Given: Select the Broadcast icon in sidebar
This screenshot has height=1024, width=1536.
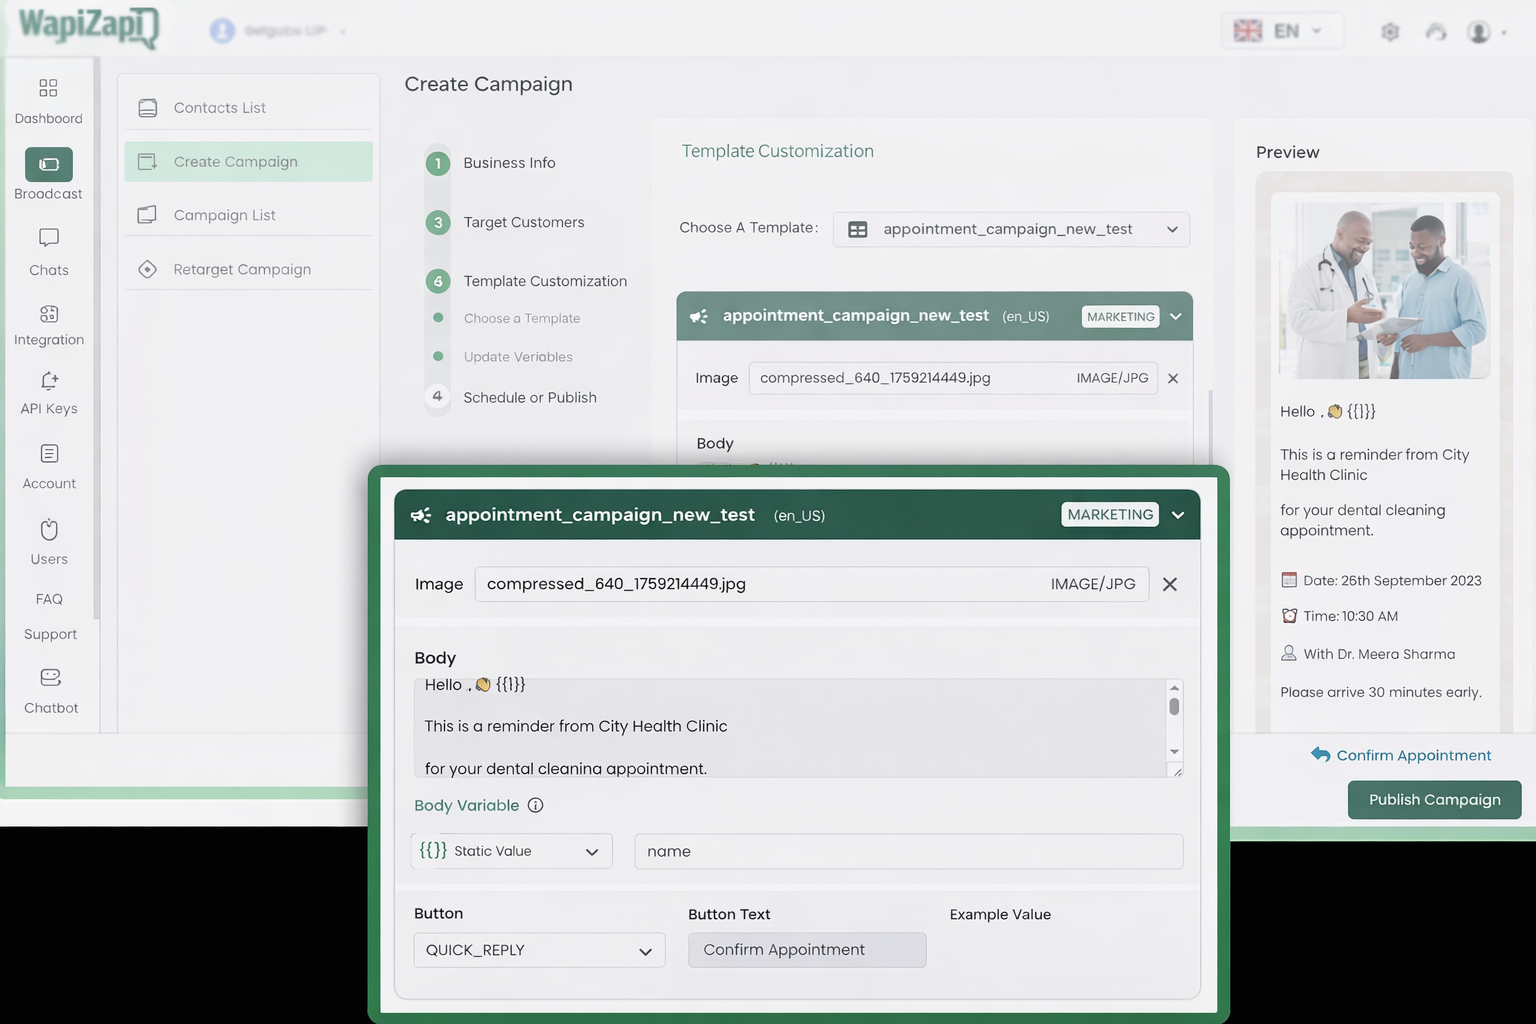Looking at the screenshot, I should 48,165.
